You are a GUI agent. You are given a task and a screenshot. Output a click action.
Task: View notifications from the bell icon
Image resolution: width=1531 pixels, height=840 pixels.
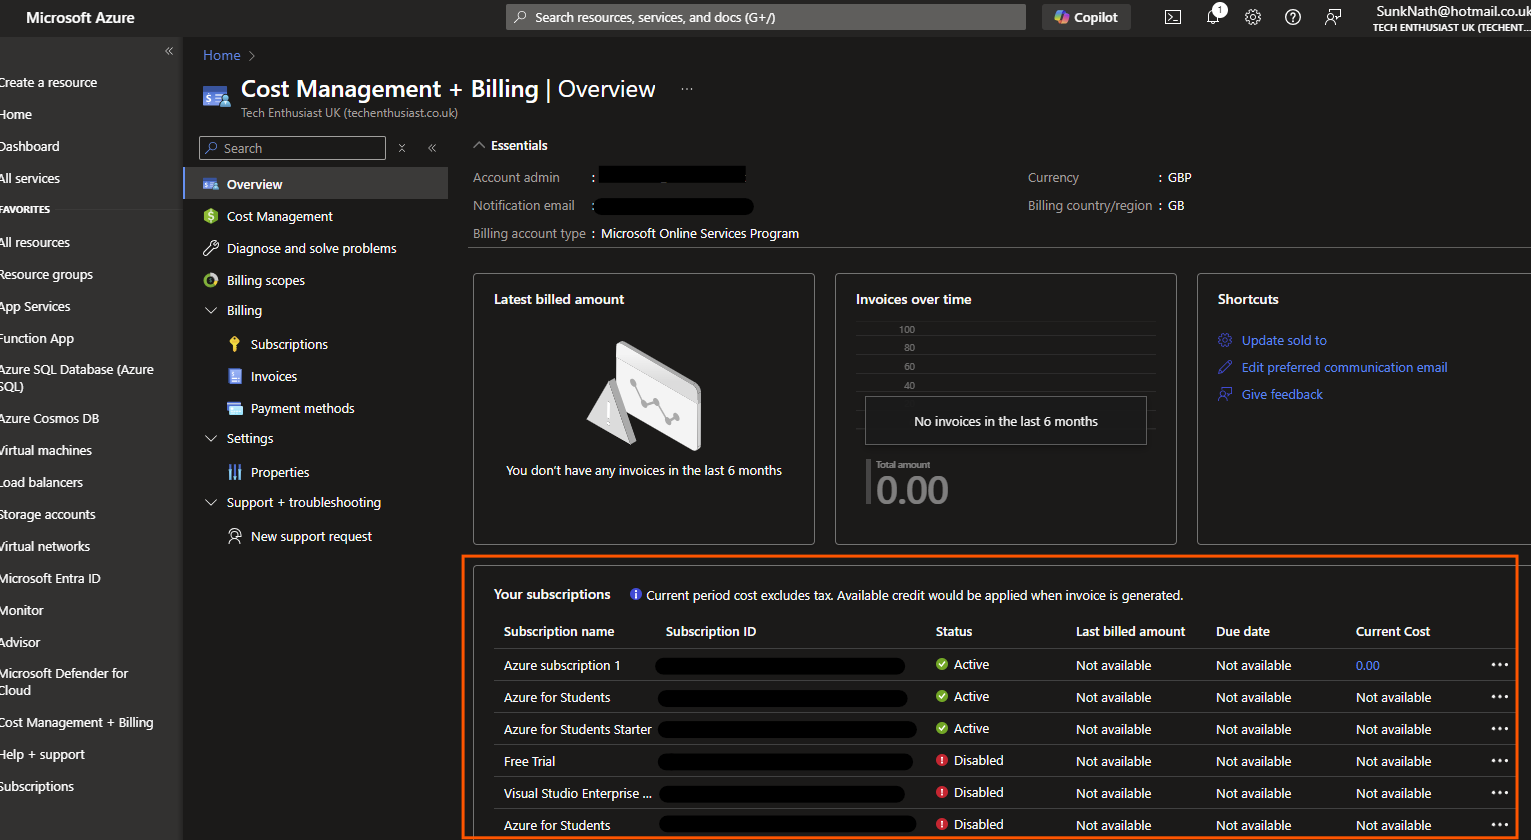1212,17
